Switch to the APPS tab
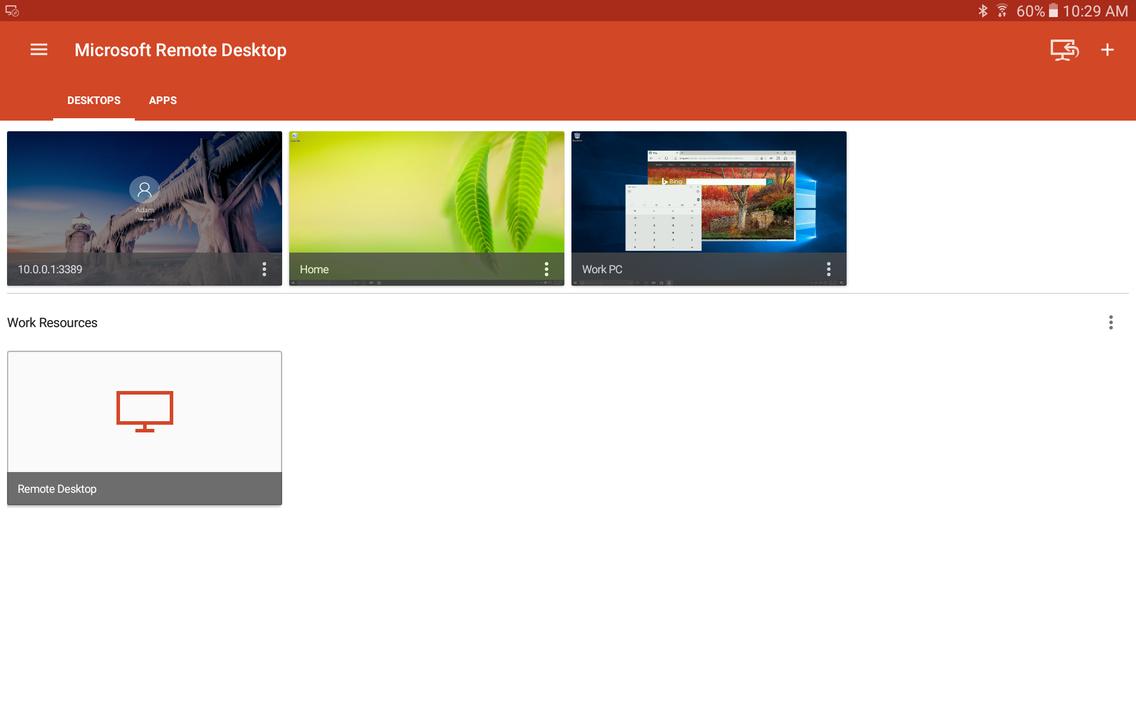Image resolution: width=1136 pixels, height=710 pixels. pos(162,100)
